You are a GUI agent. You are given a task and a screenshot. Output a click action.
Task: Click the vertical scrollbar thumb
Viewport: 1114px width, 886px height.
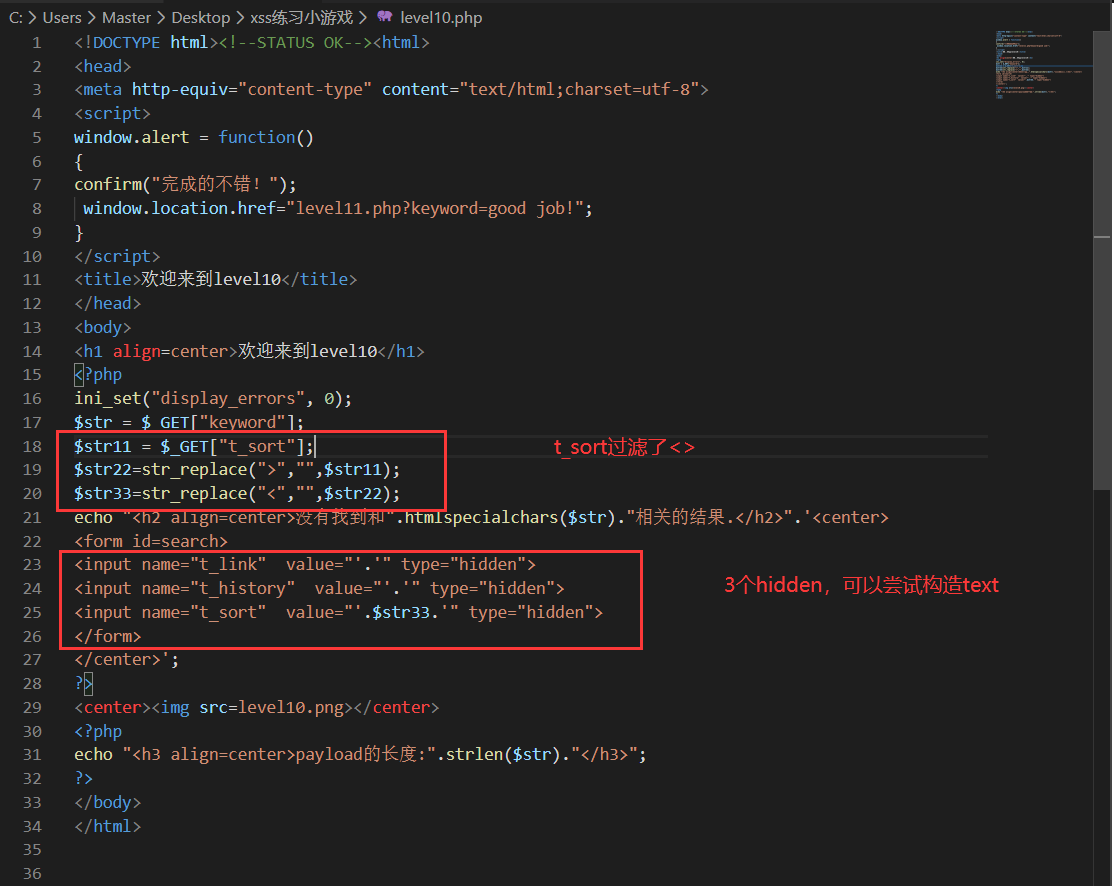click(1103, 259)
